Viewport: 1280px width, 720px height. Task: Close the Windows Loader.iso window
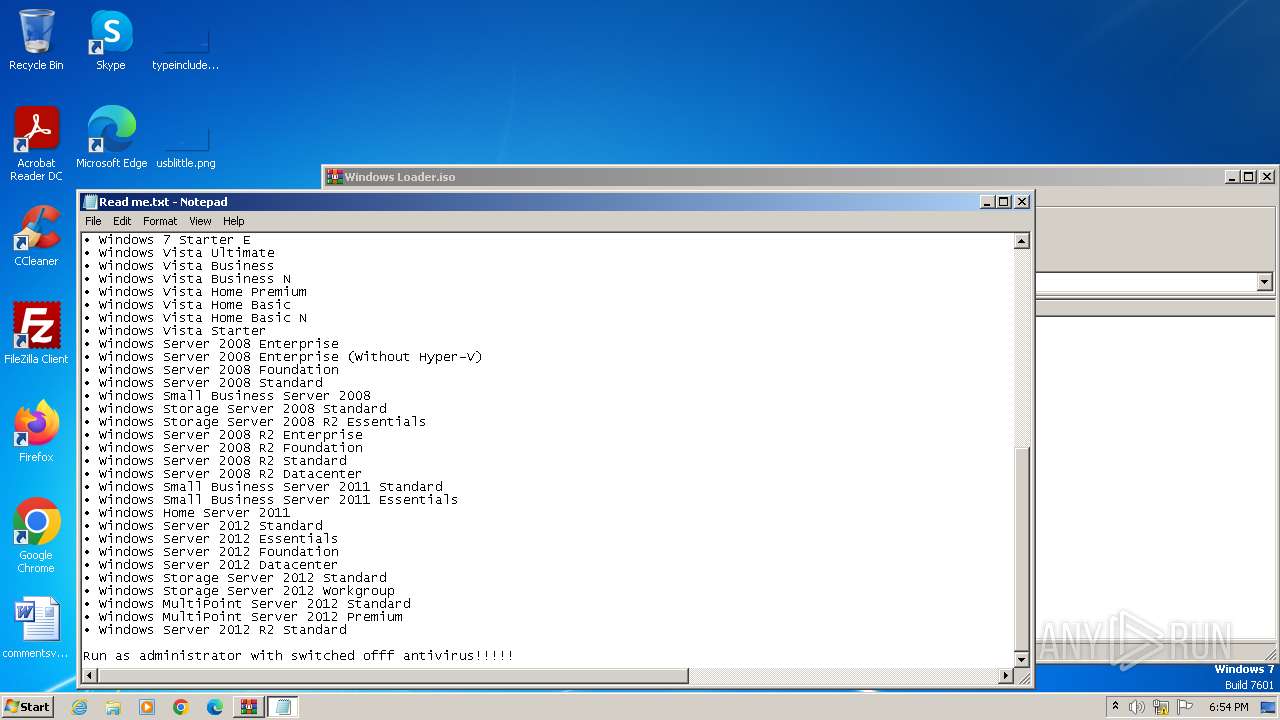click(1267, 177)
